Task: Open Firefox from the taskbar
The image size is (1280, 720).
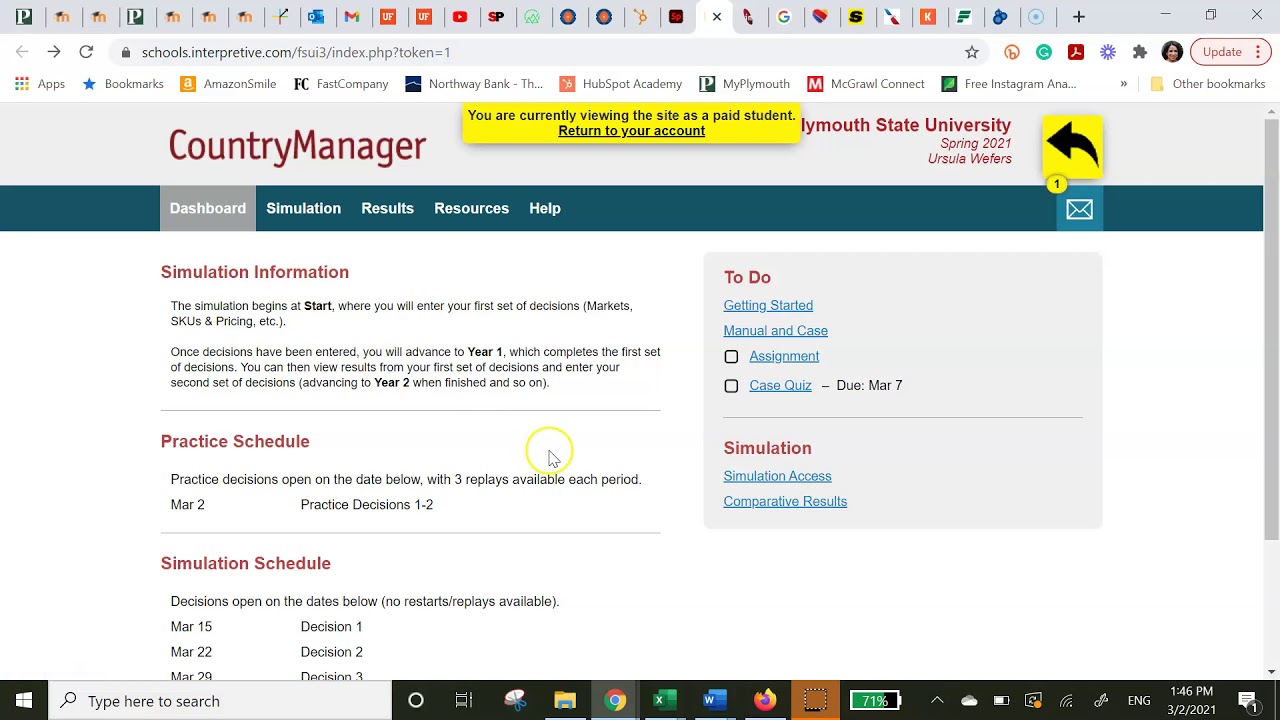Action: 765,700
